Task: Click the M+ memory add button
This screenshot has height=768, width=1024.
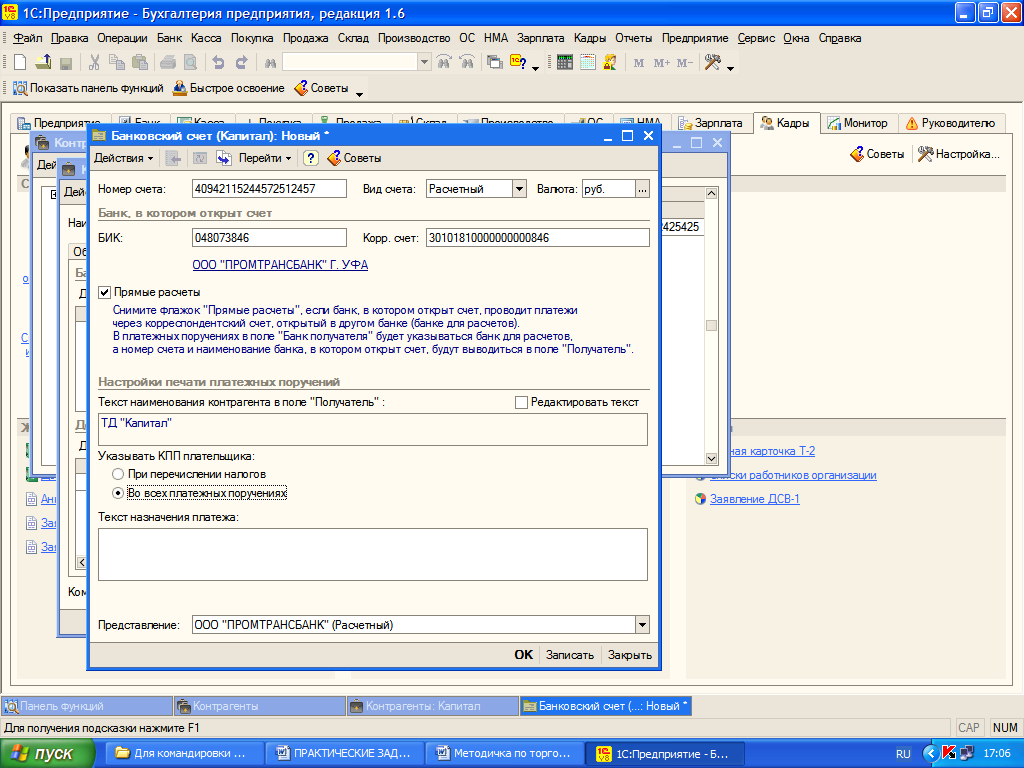Action: coord(662,63)
